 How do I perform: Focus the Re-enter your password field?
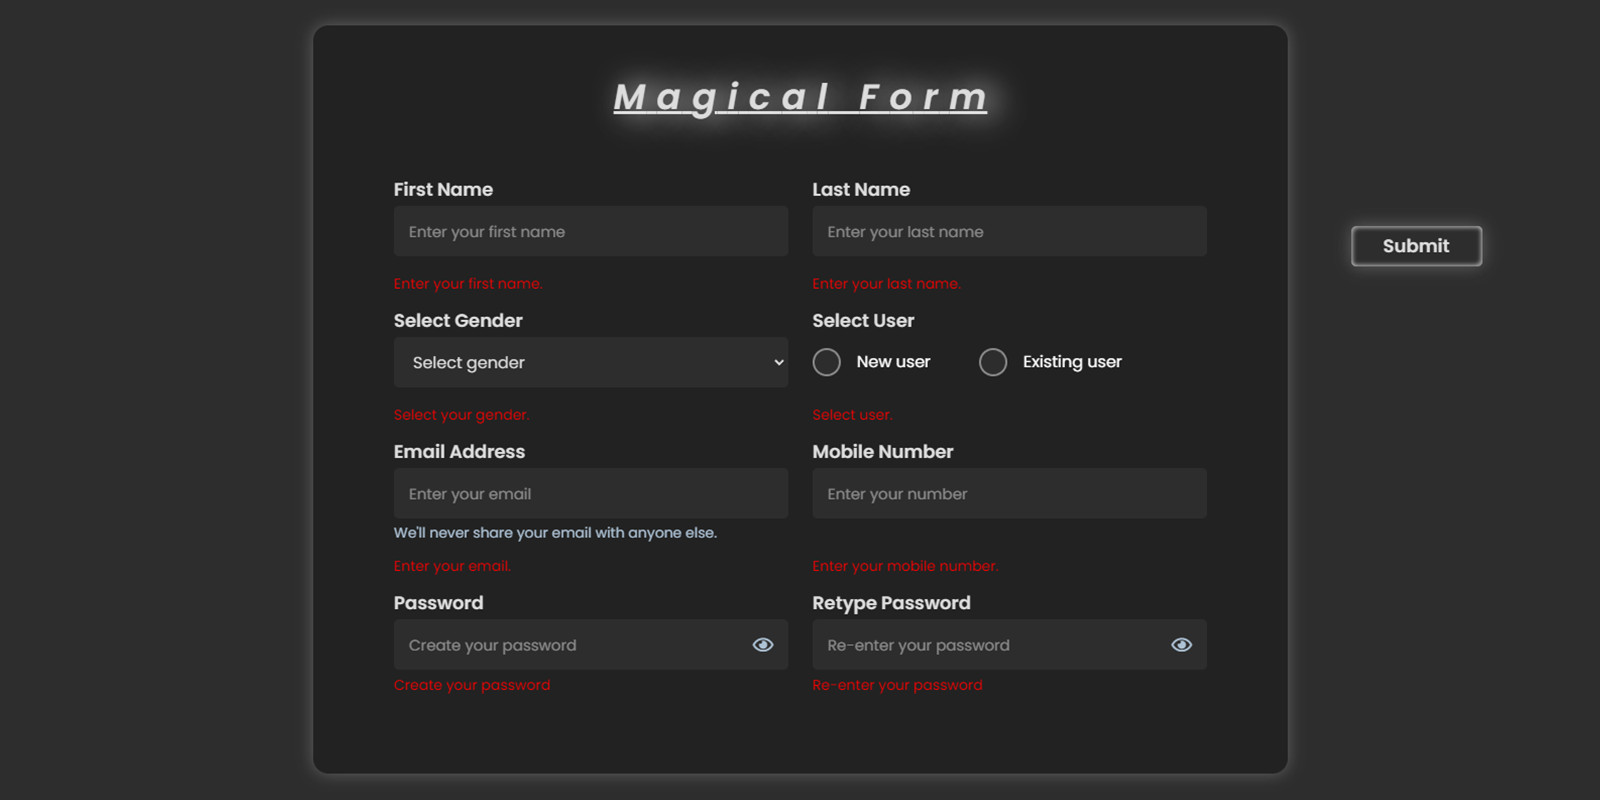pos(988,645)
